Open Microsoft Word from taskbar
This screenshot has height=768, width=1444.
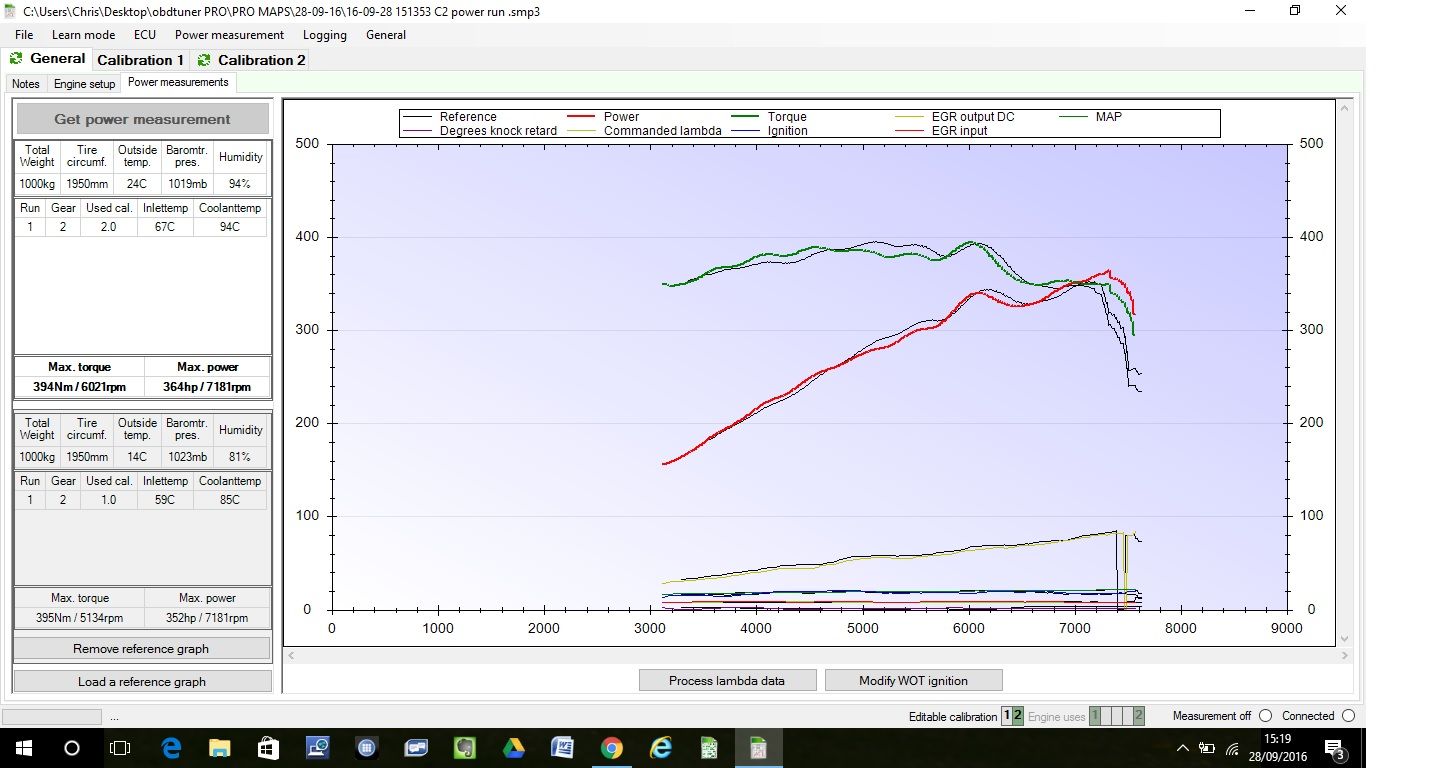pyautogui.click(x=563, y=748)
